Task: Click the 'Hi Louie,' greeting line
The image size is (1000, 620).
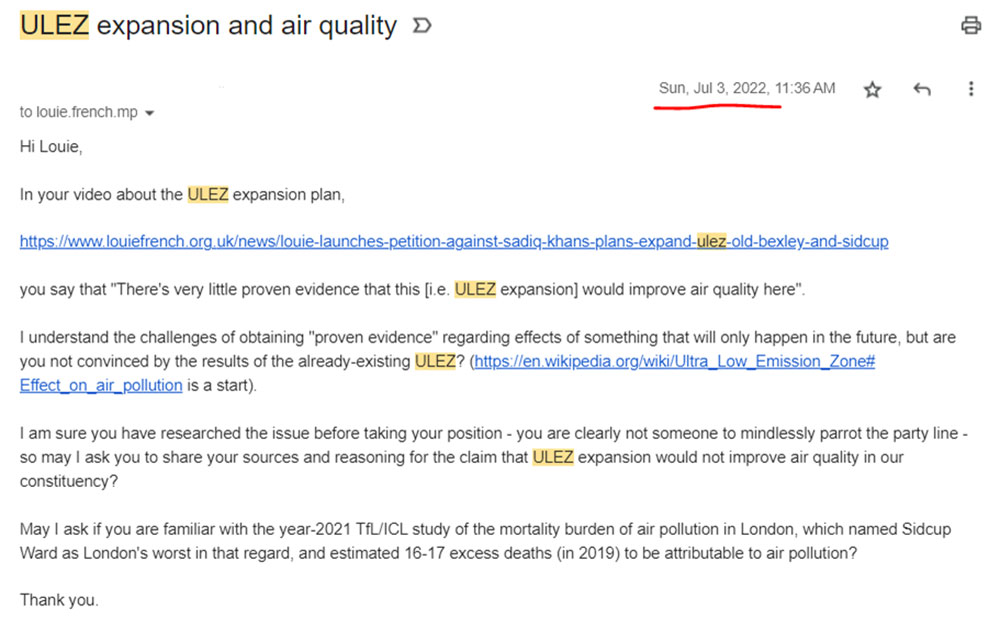Action: [51, 147]
